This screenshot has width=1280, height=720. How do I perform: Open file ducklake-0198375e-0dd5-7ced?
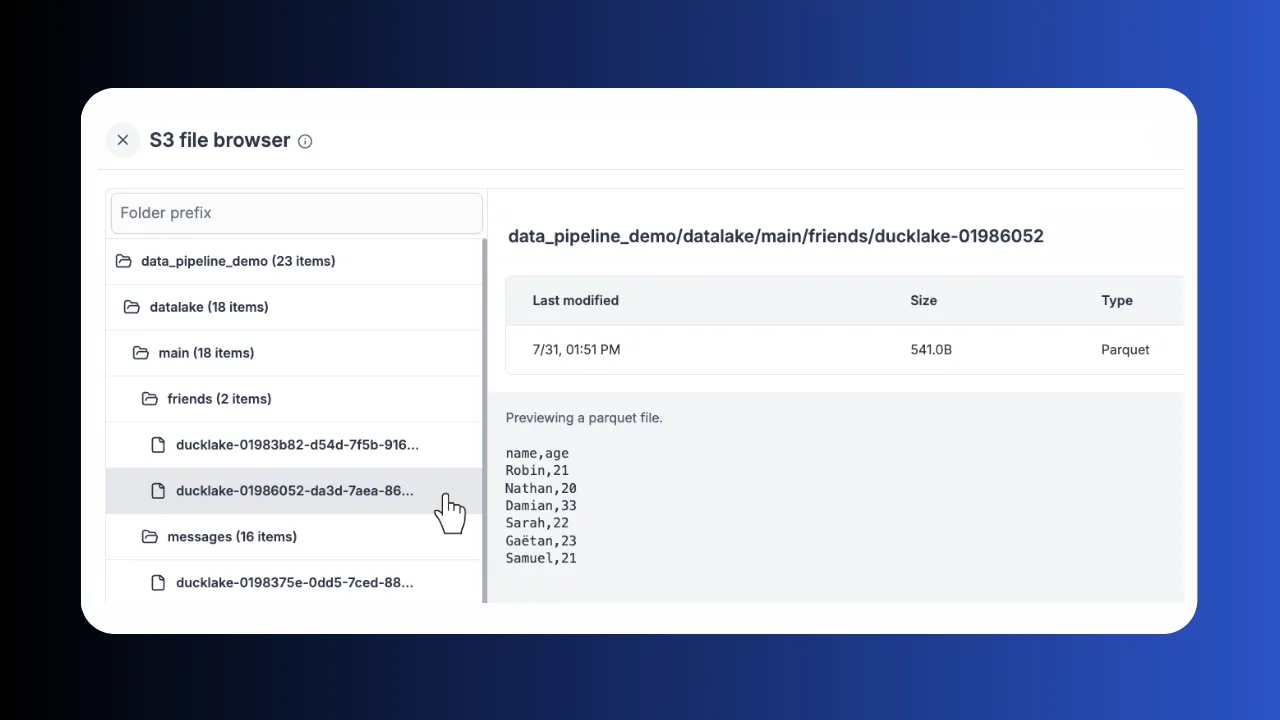(294, 583)
